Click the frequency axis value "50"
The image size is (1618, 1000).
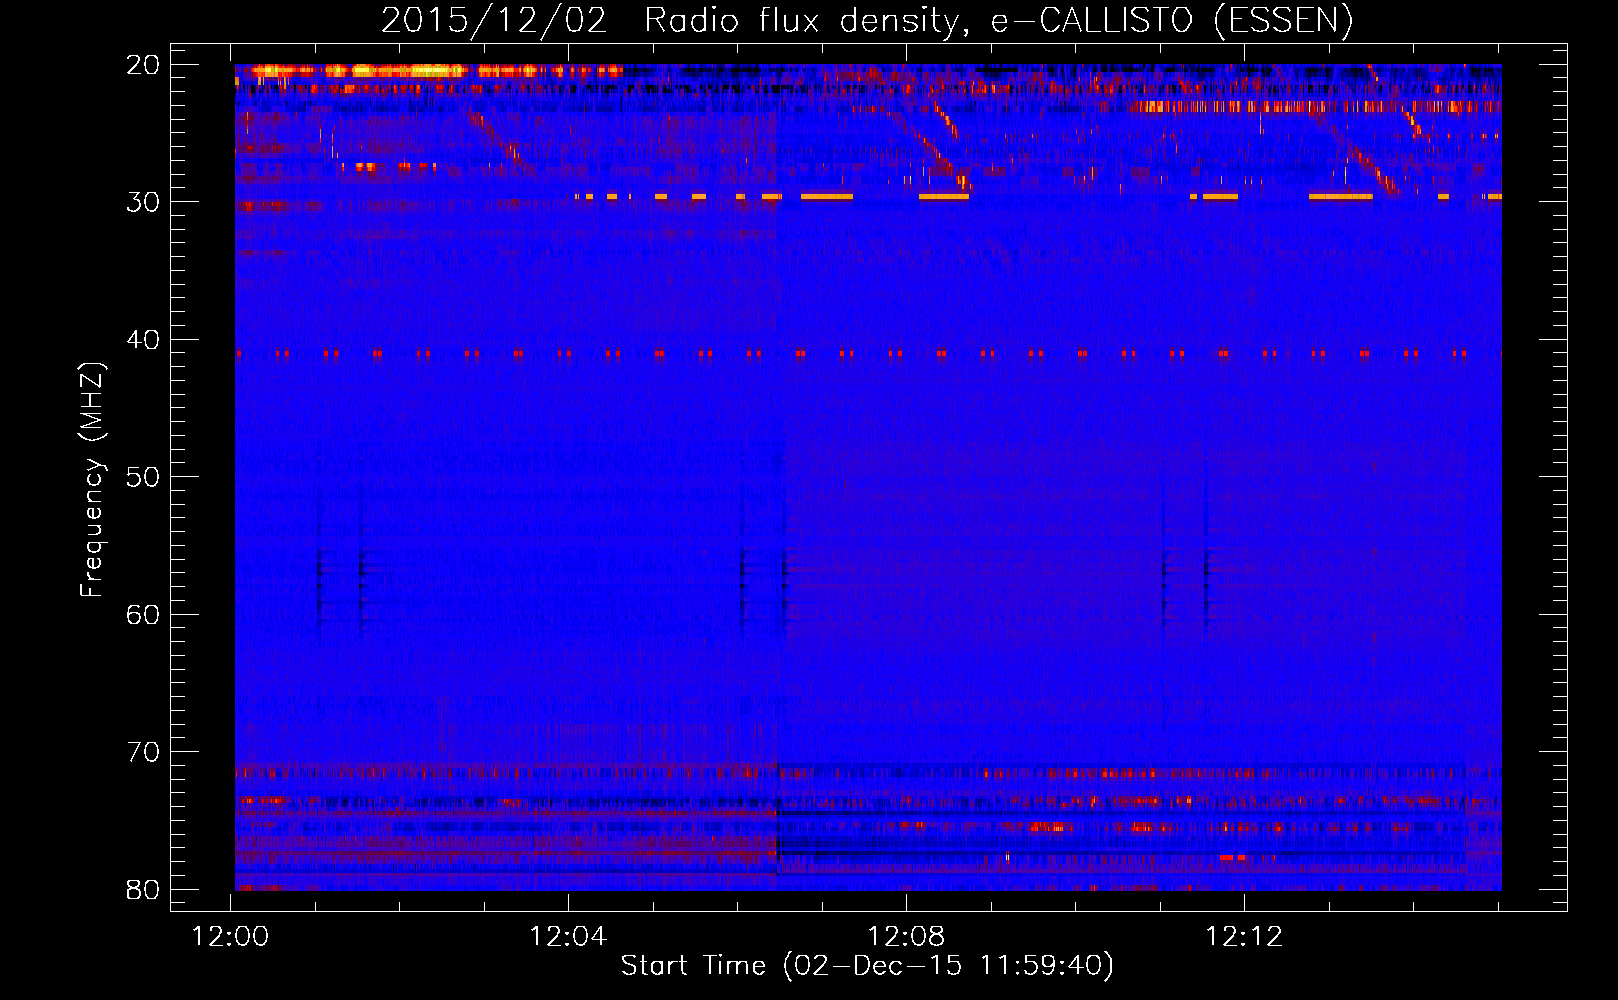tap(143, 477)
